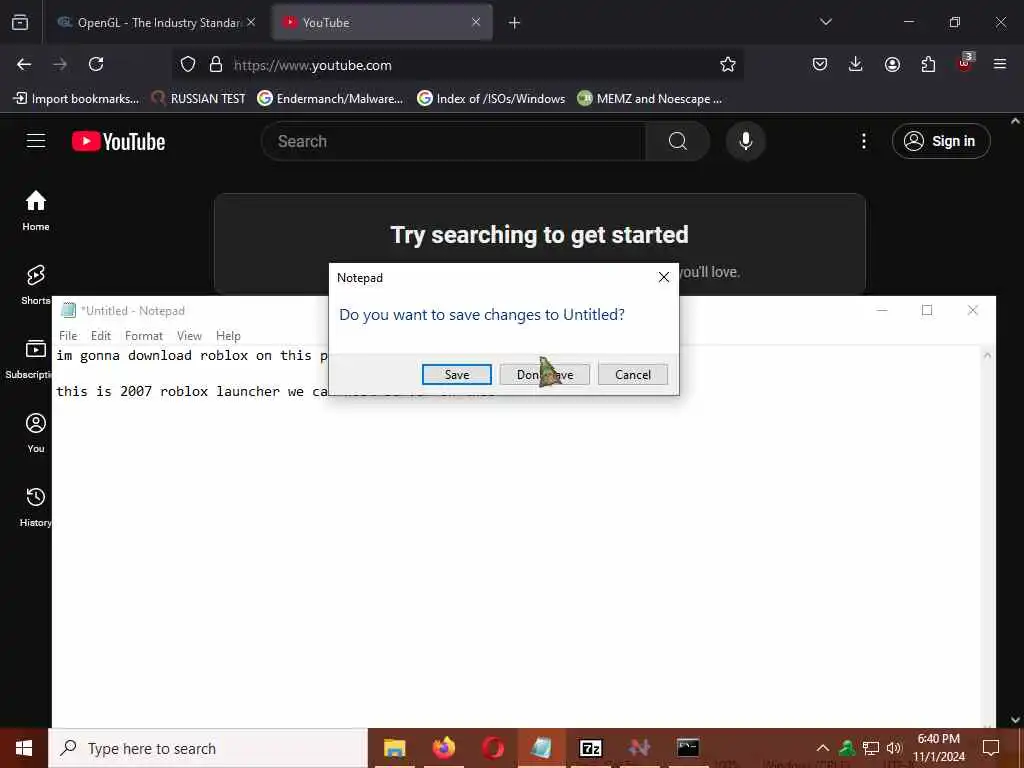Viewport: 1024px width, 768px height.
Task: Show hidden system tray icons
Action: pyautogui.click(x=823, y=748)
